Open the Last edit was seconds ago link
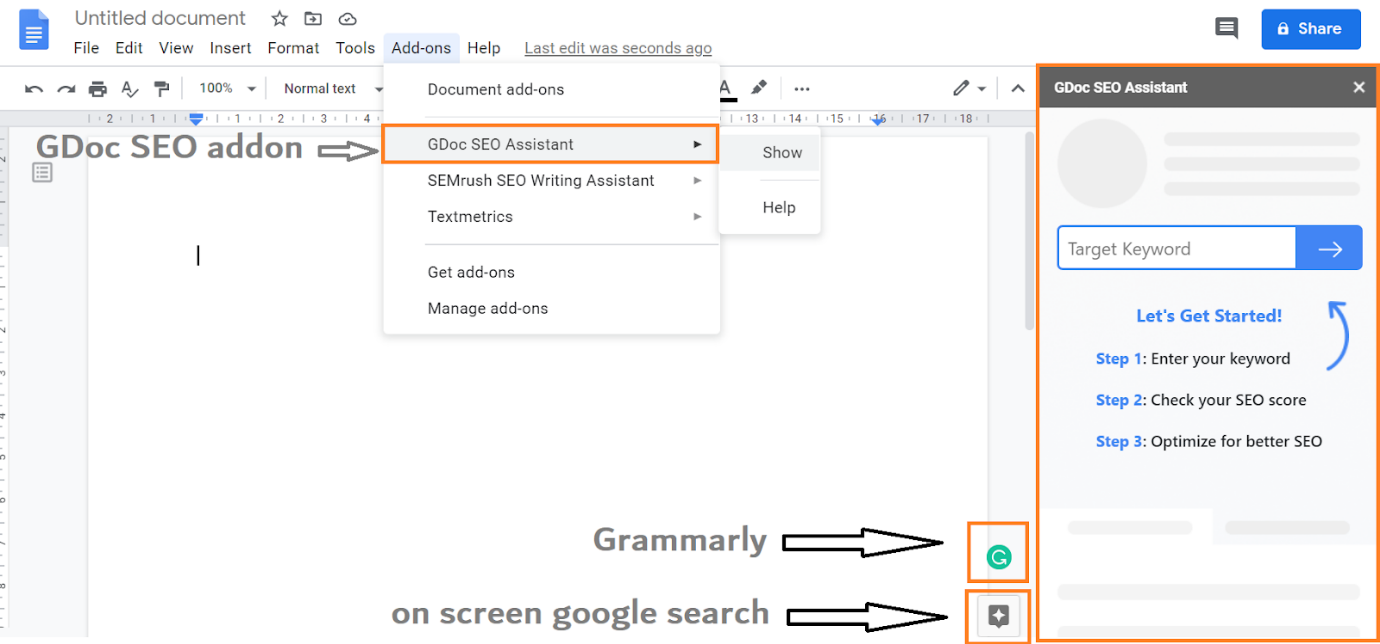Image resolution: width=1380 pixels, height=644 pixels. pos(618,48)
